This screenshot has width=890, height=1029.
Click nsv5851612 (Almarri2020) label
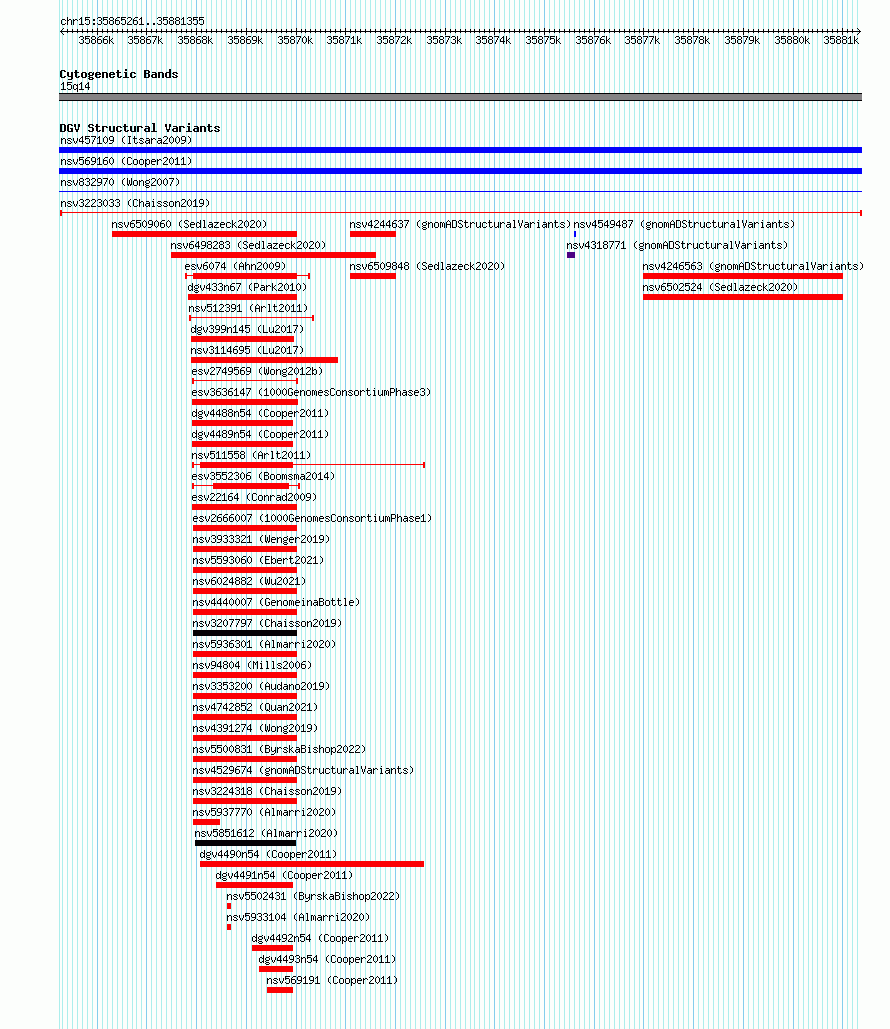pos(266,833)
